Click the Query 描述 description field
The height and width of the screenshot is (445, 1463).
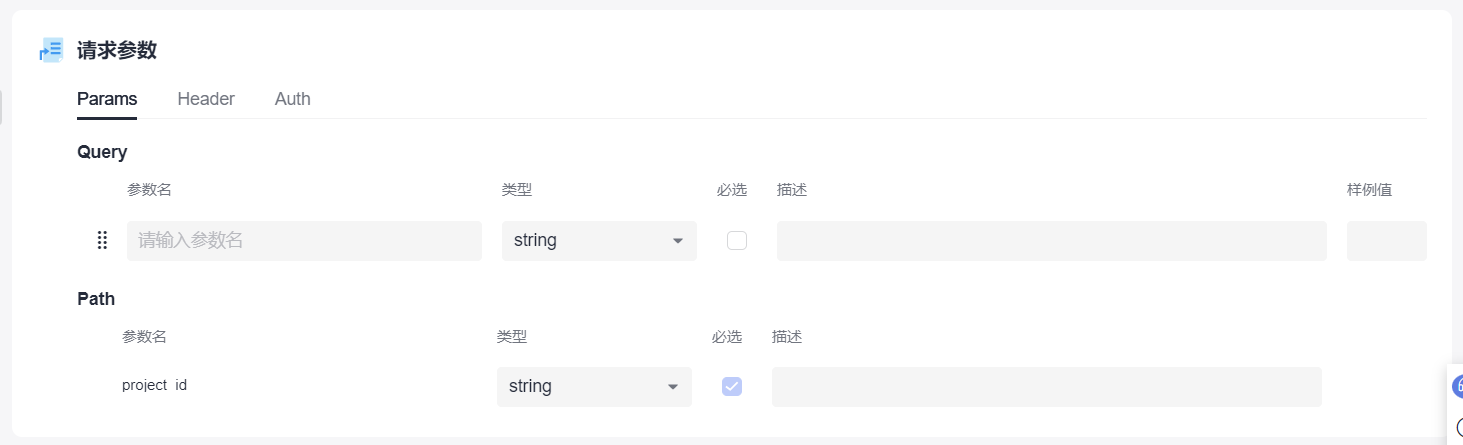(1051, 241)
